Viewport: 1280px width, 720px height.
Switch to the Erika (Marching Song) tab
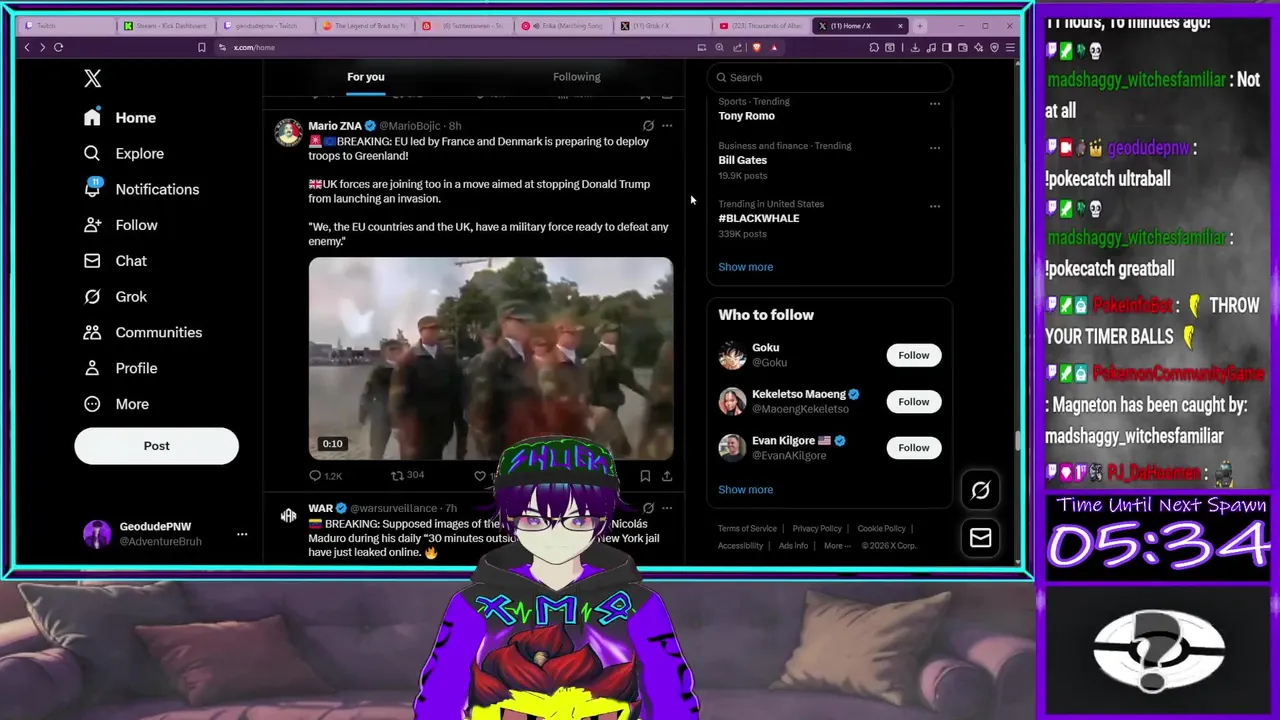(x=562, y=25)
